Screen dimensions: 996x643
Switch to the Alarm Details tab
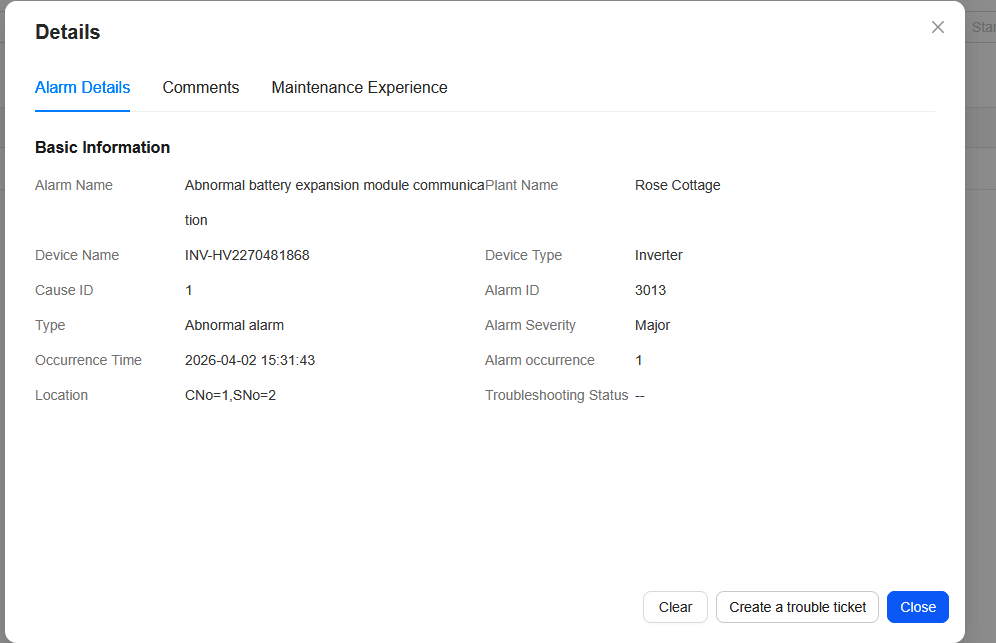82,88
